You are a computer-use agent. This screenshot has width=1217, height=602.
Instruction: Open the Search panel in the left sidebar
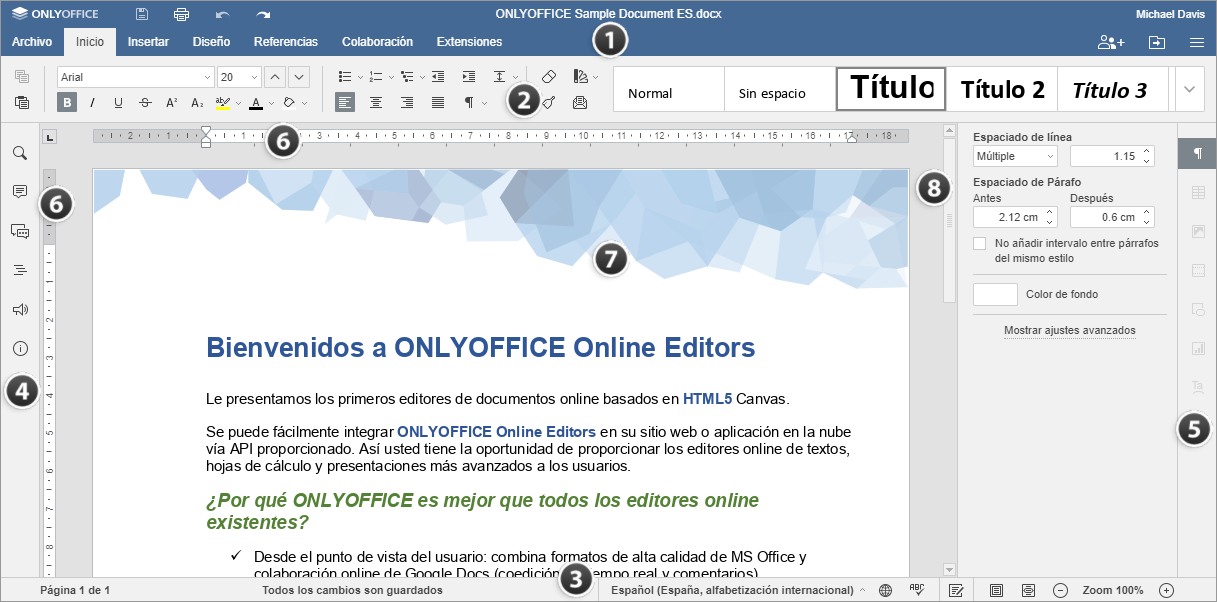pos(20,153)
